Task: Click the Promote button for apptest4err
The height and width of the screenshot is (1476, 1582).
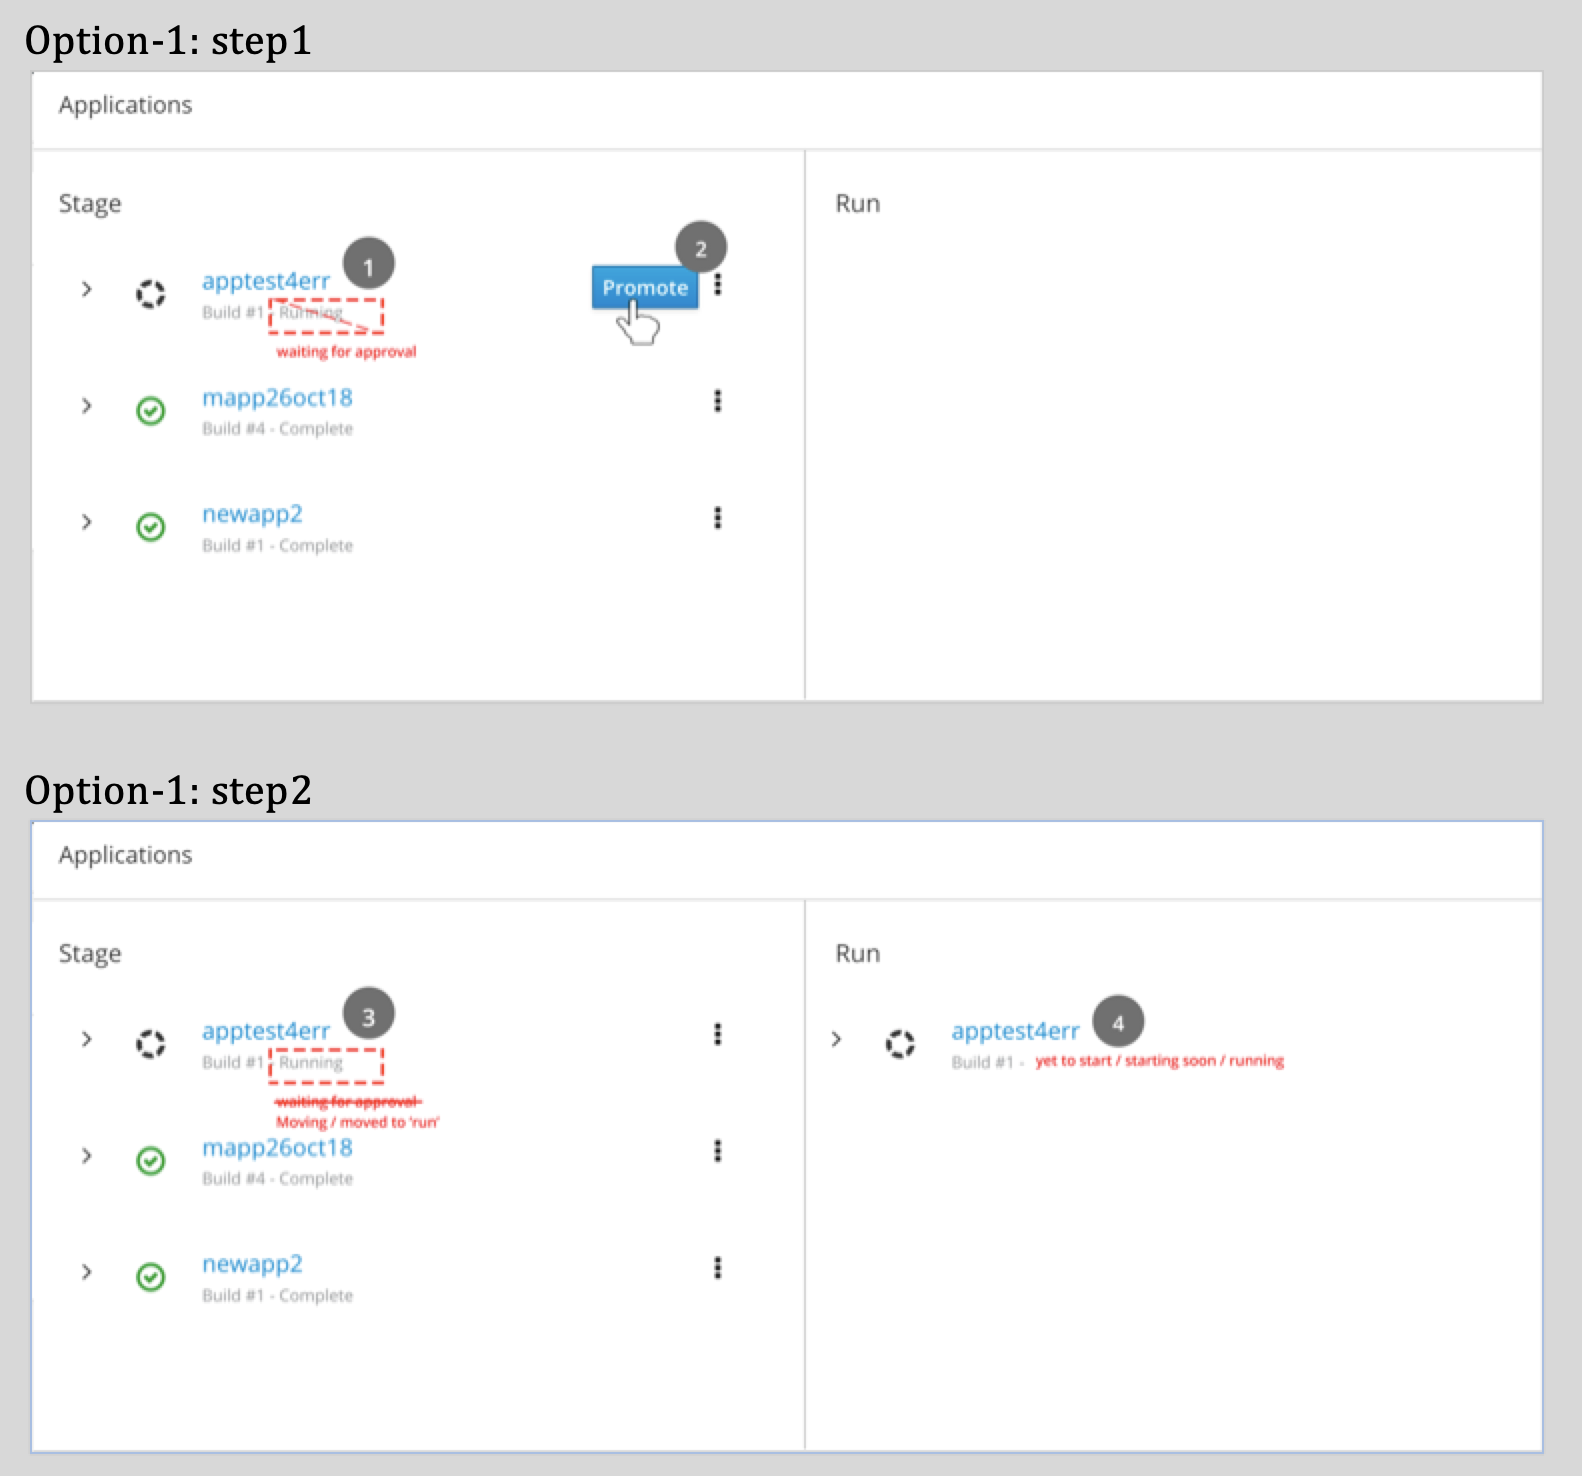Action: point(644,287)
